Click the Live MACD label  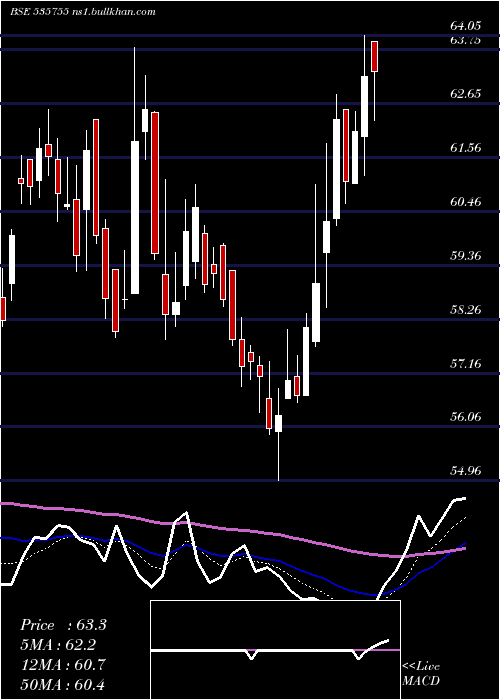pyautogui.click(x=421, y=674)
